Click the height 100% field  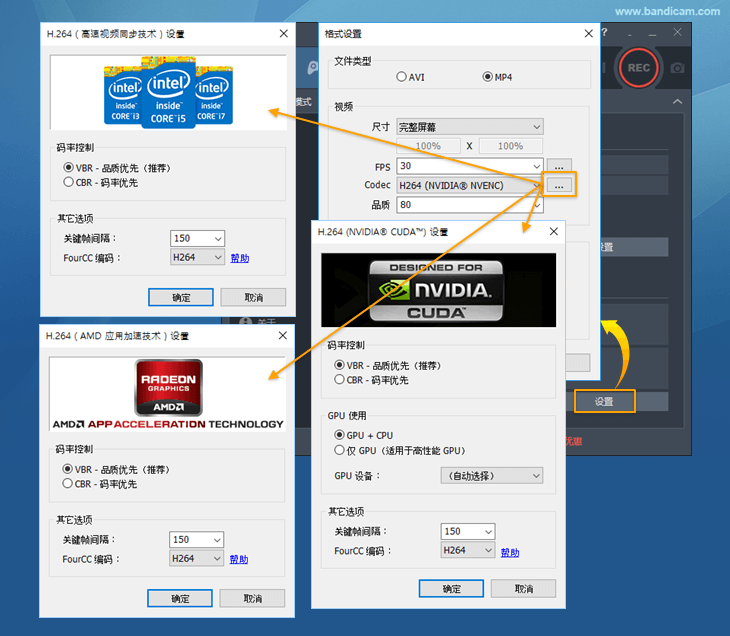pyautogui.click(x=511, y=146)
